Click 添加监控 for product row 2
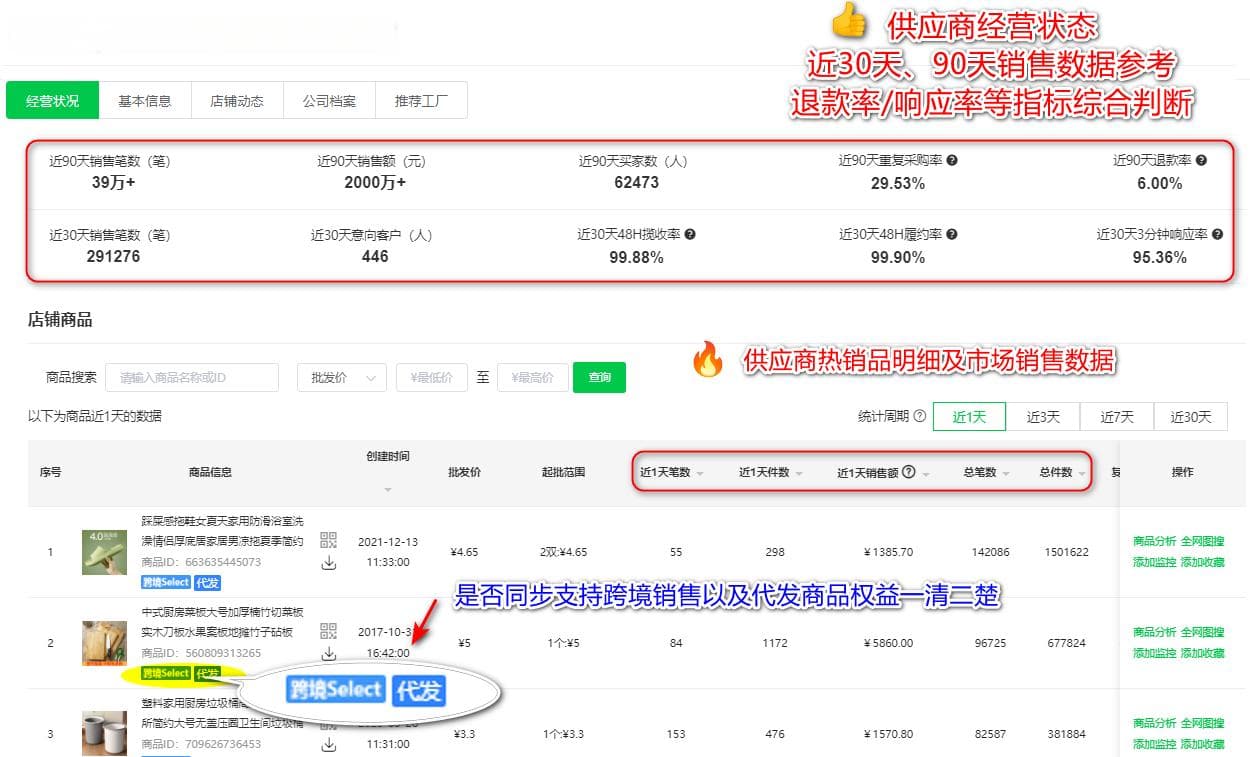Viewport: 1250px width, 757px height. 1155,653
